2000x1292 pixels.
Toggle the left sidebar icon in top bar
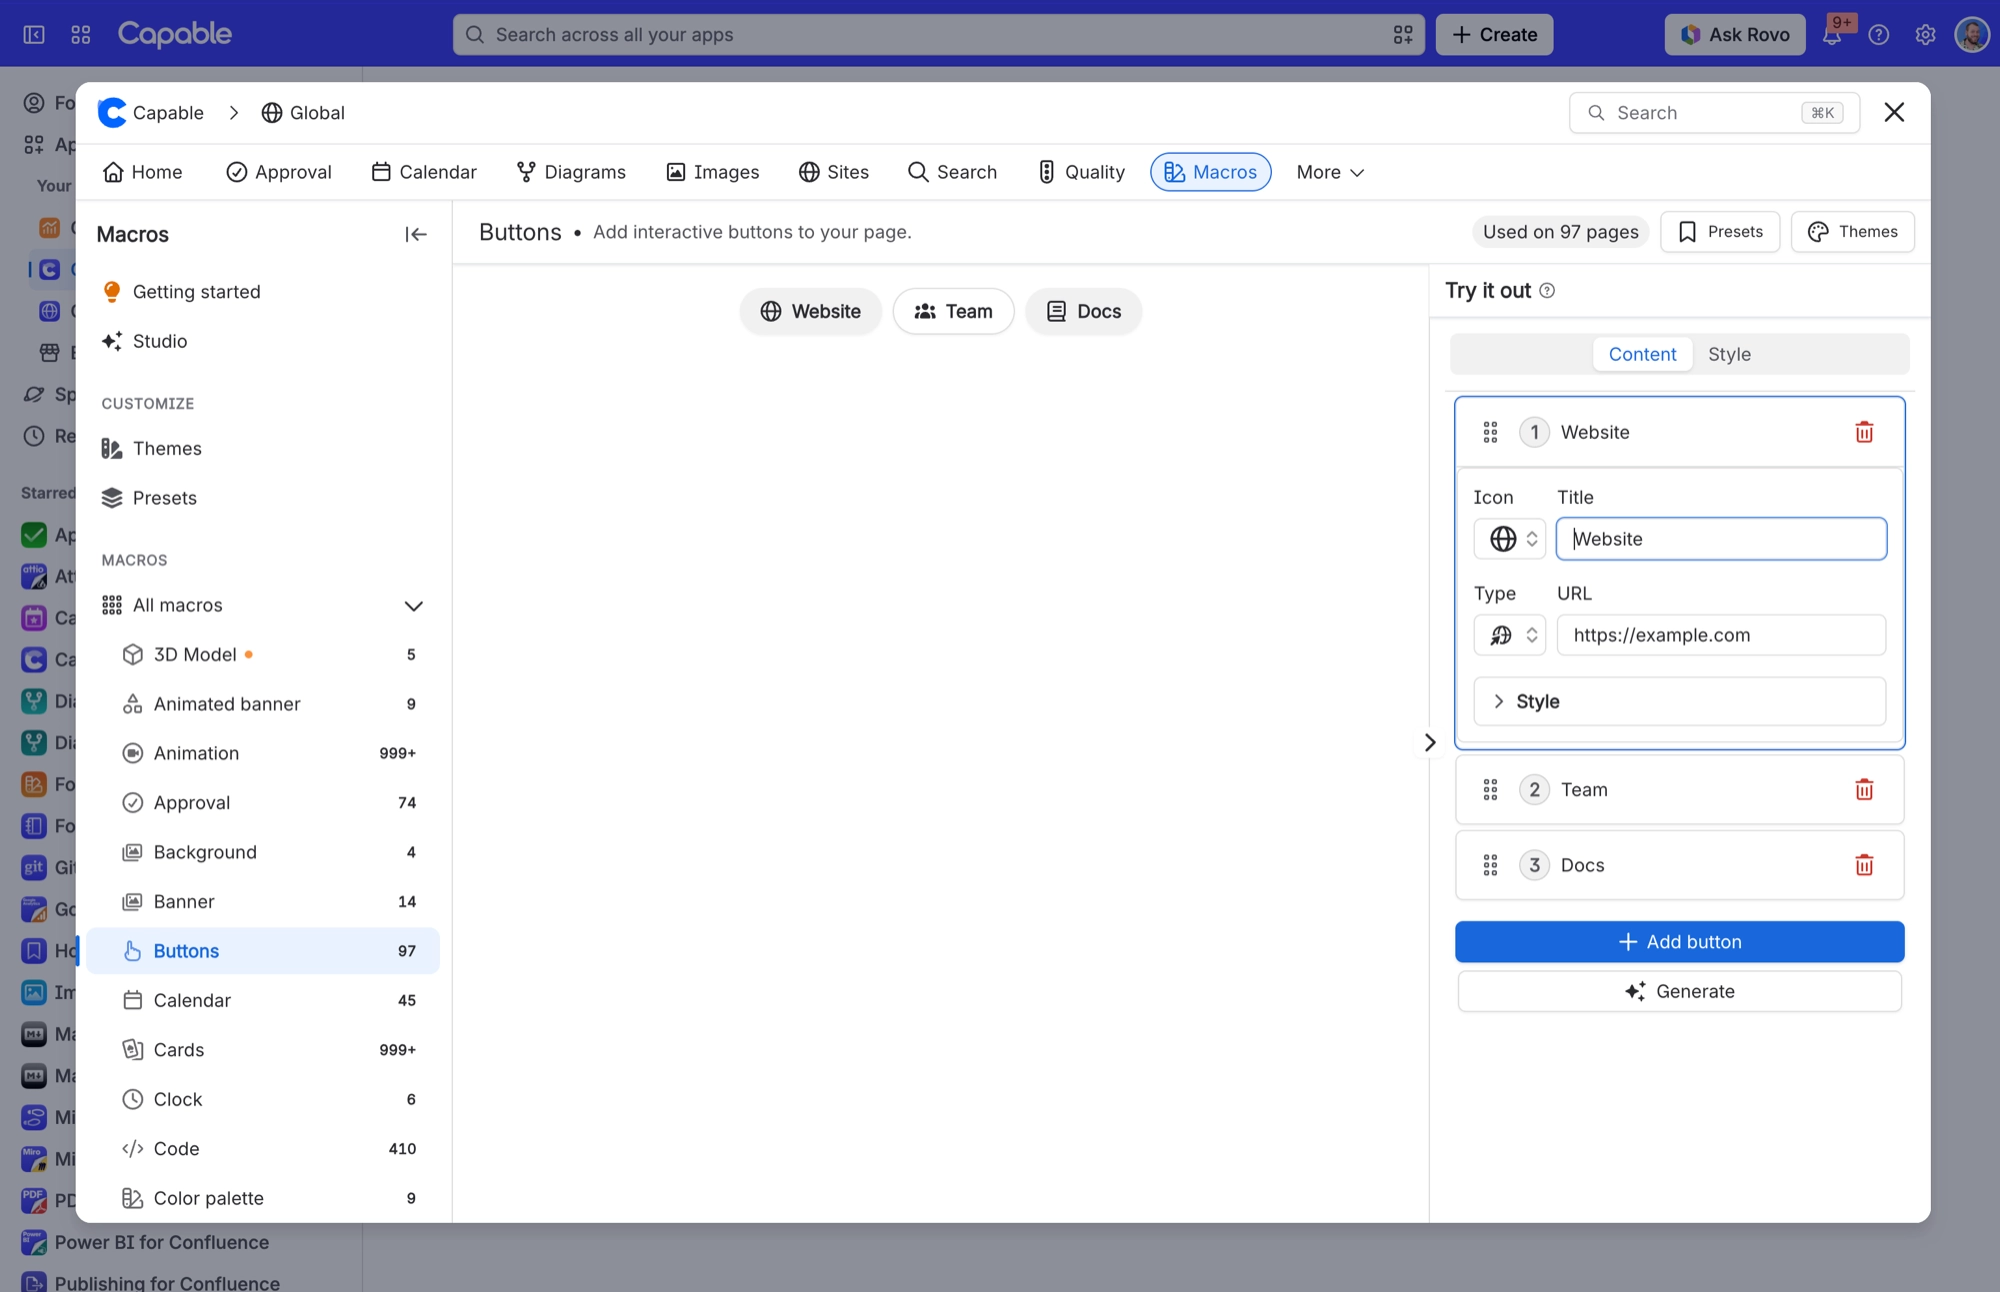(34, 34)
